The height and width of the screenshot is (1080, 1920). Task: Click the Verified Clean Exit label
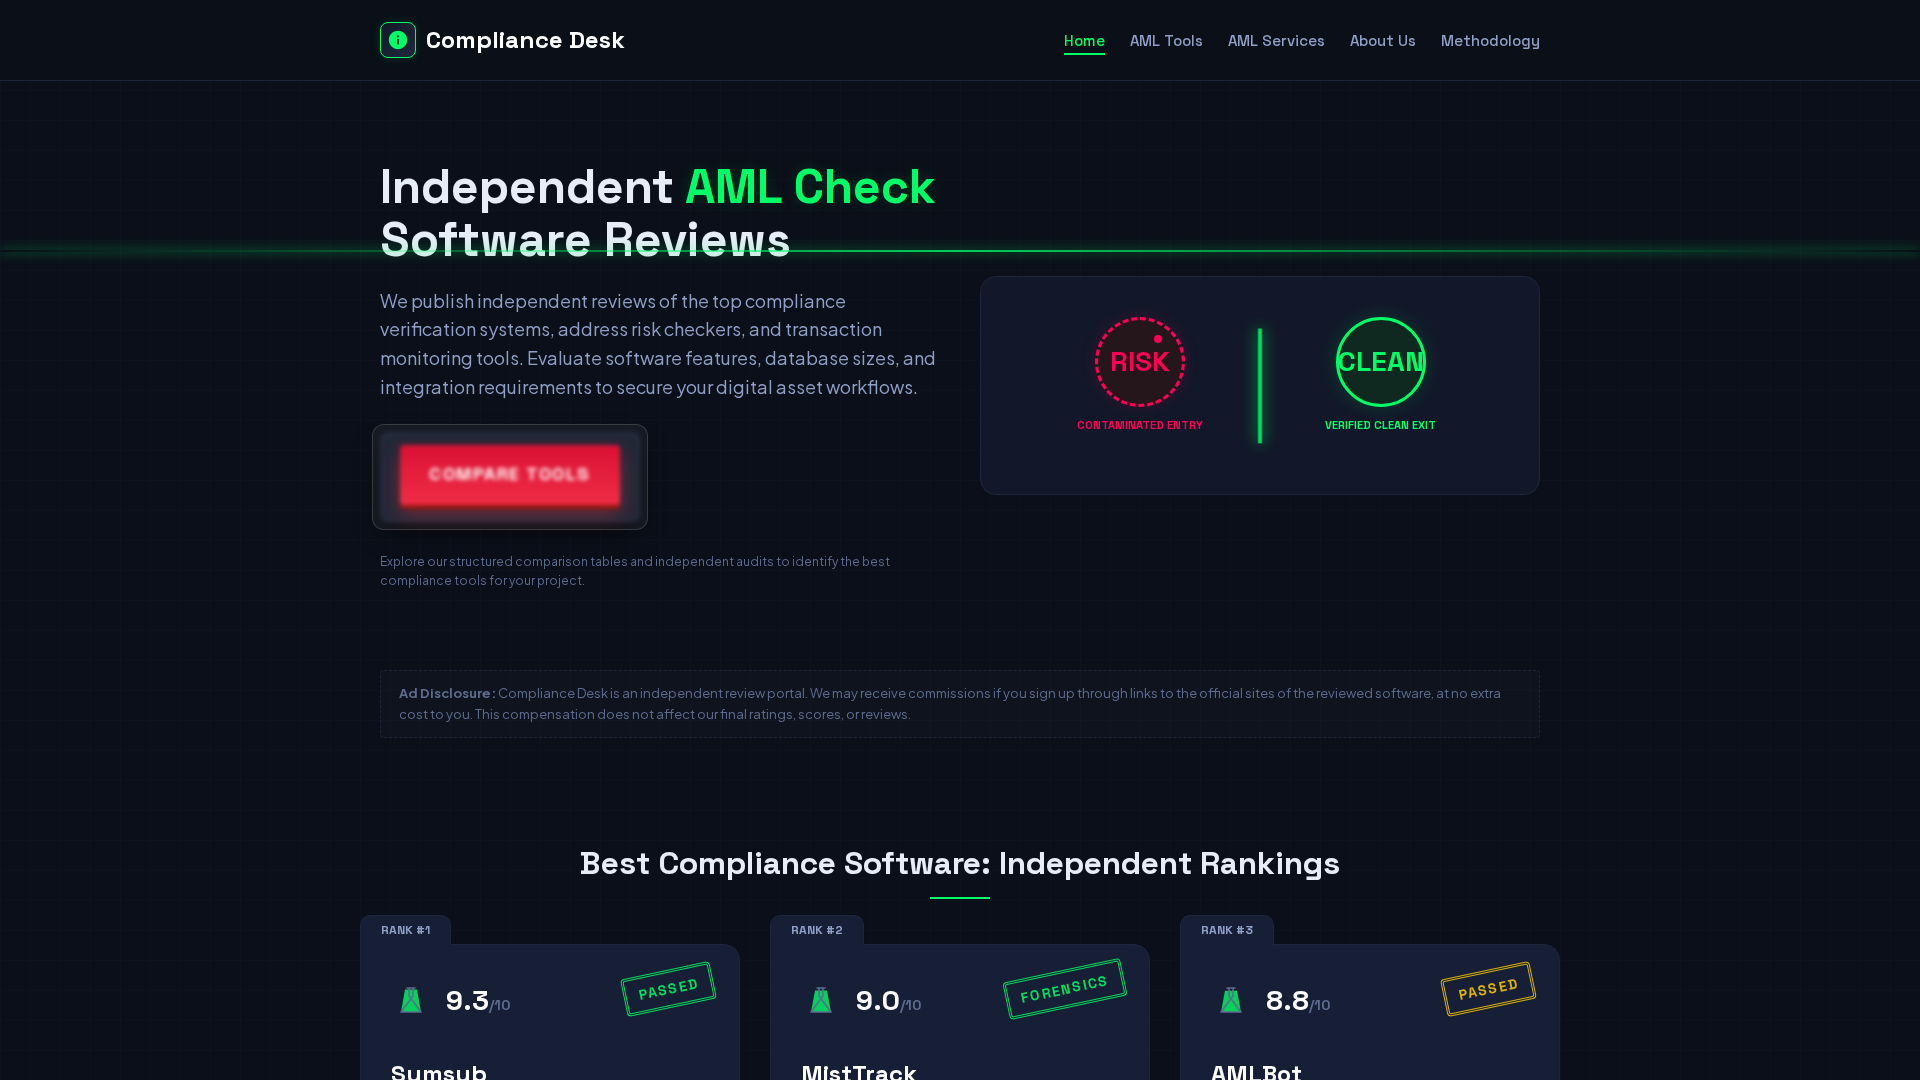[1380, 426]
